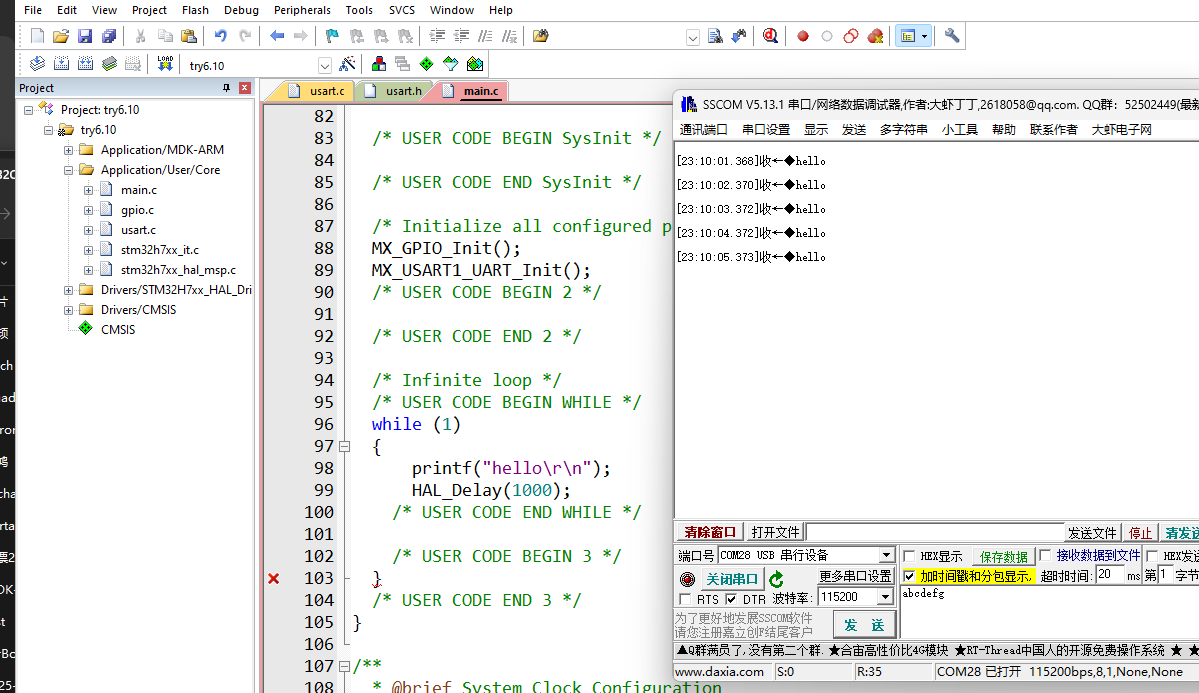Open the 端口号 COM28 port dropdown
1199x693 pixels.
[885, 555]
